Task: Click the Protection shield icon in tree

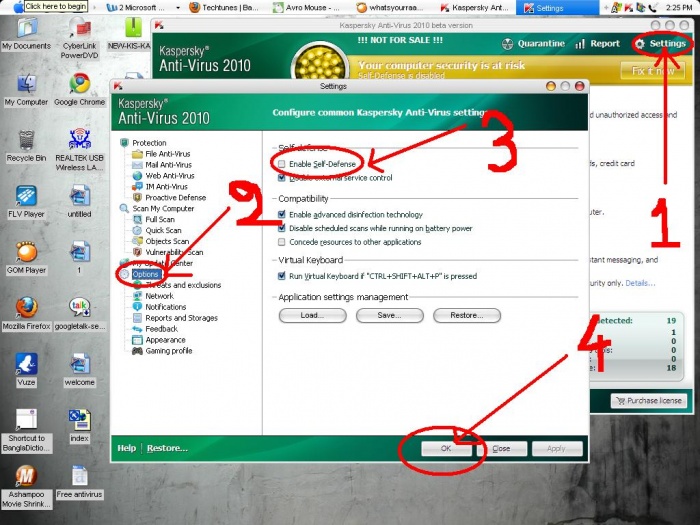Action: [124, 143]
